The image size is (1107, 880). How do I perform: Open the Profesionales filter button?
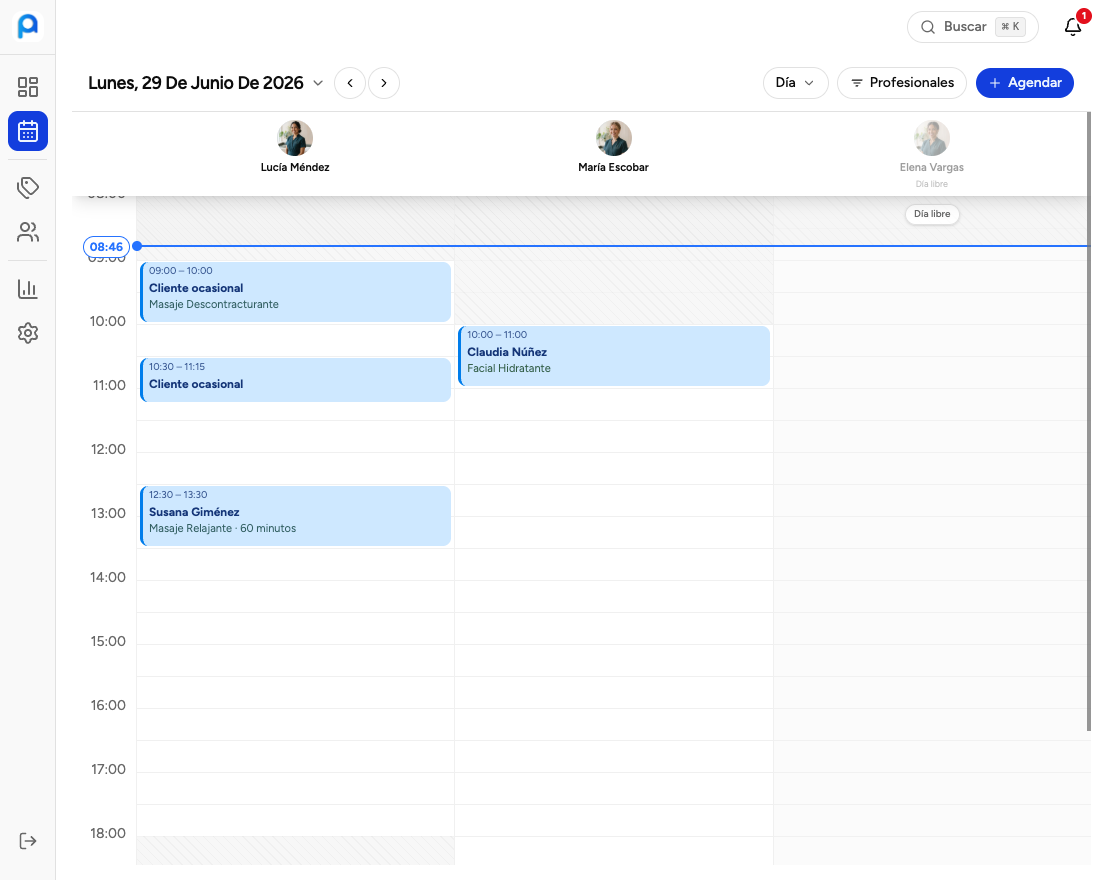coord(902,83)
